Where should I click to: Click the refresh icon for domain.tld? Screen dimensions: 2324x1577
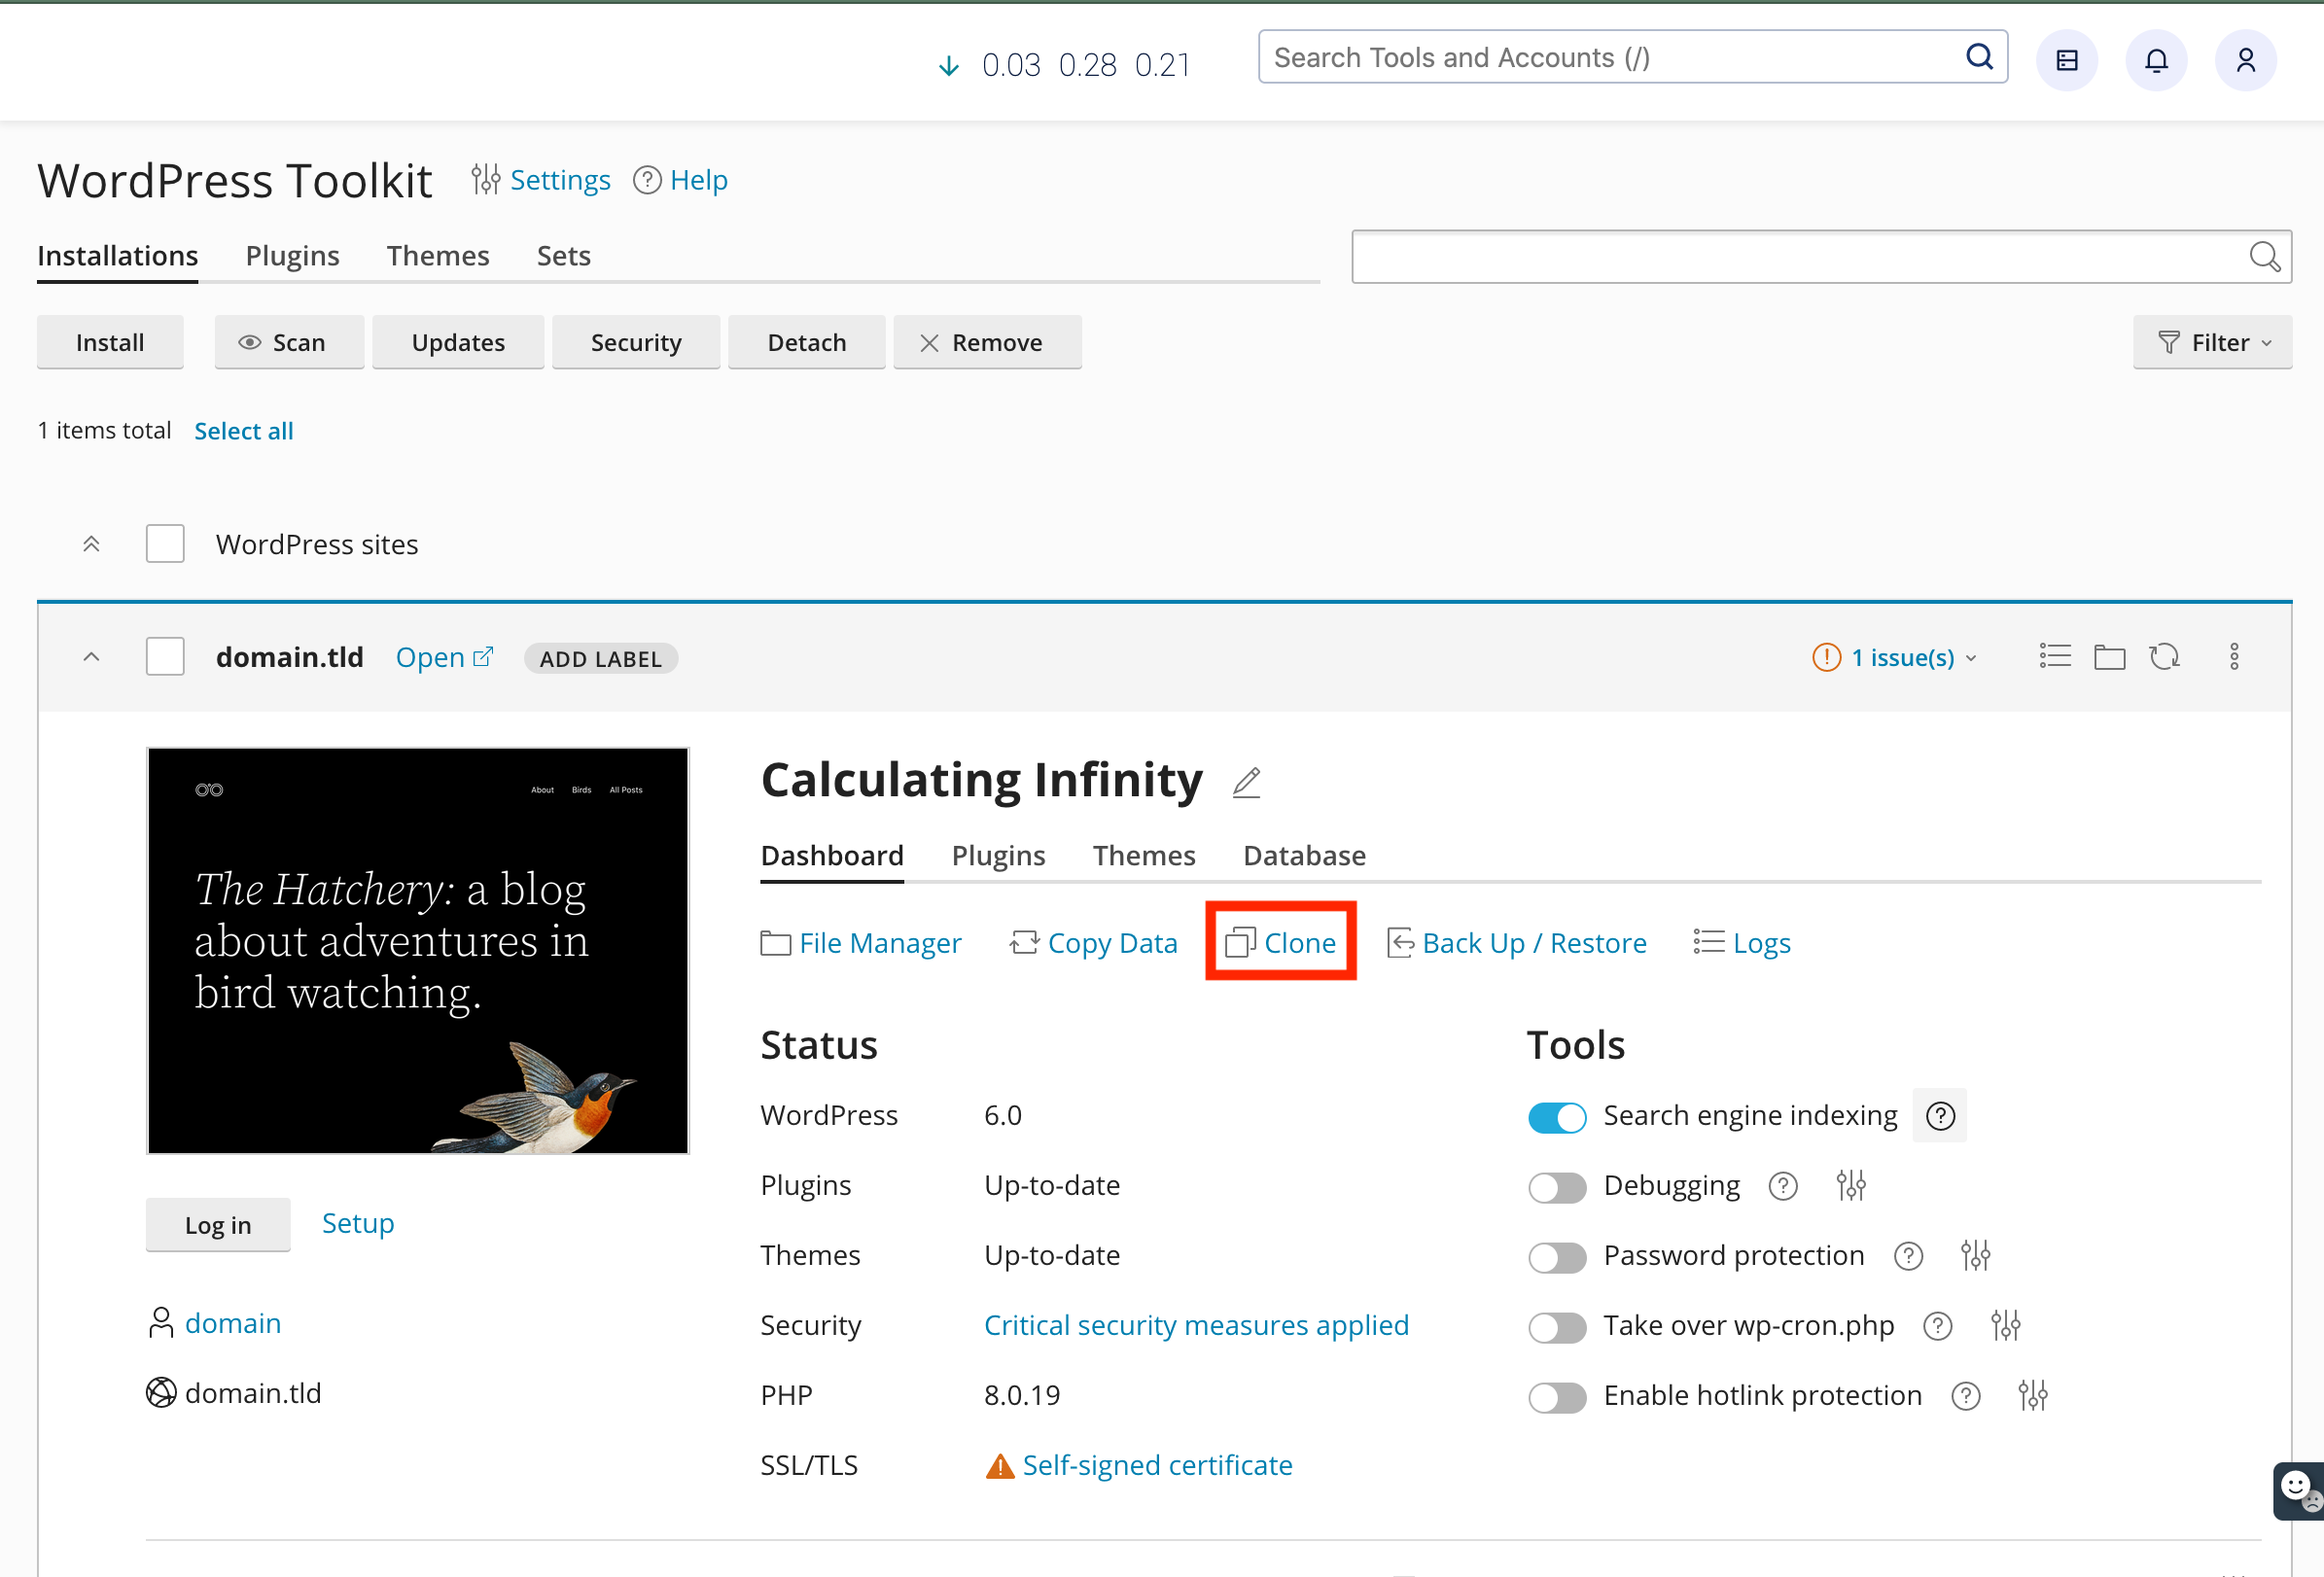[2164, 657]
